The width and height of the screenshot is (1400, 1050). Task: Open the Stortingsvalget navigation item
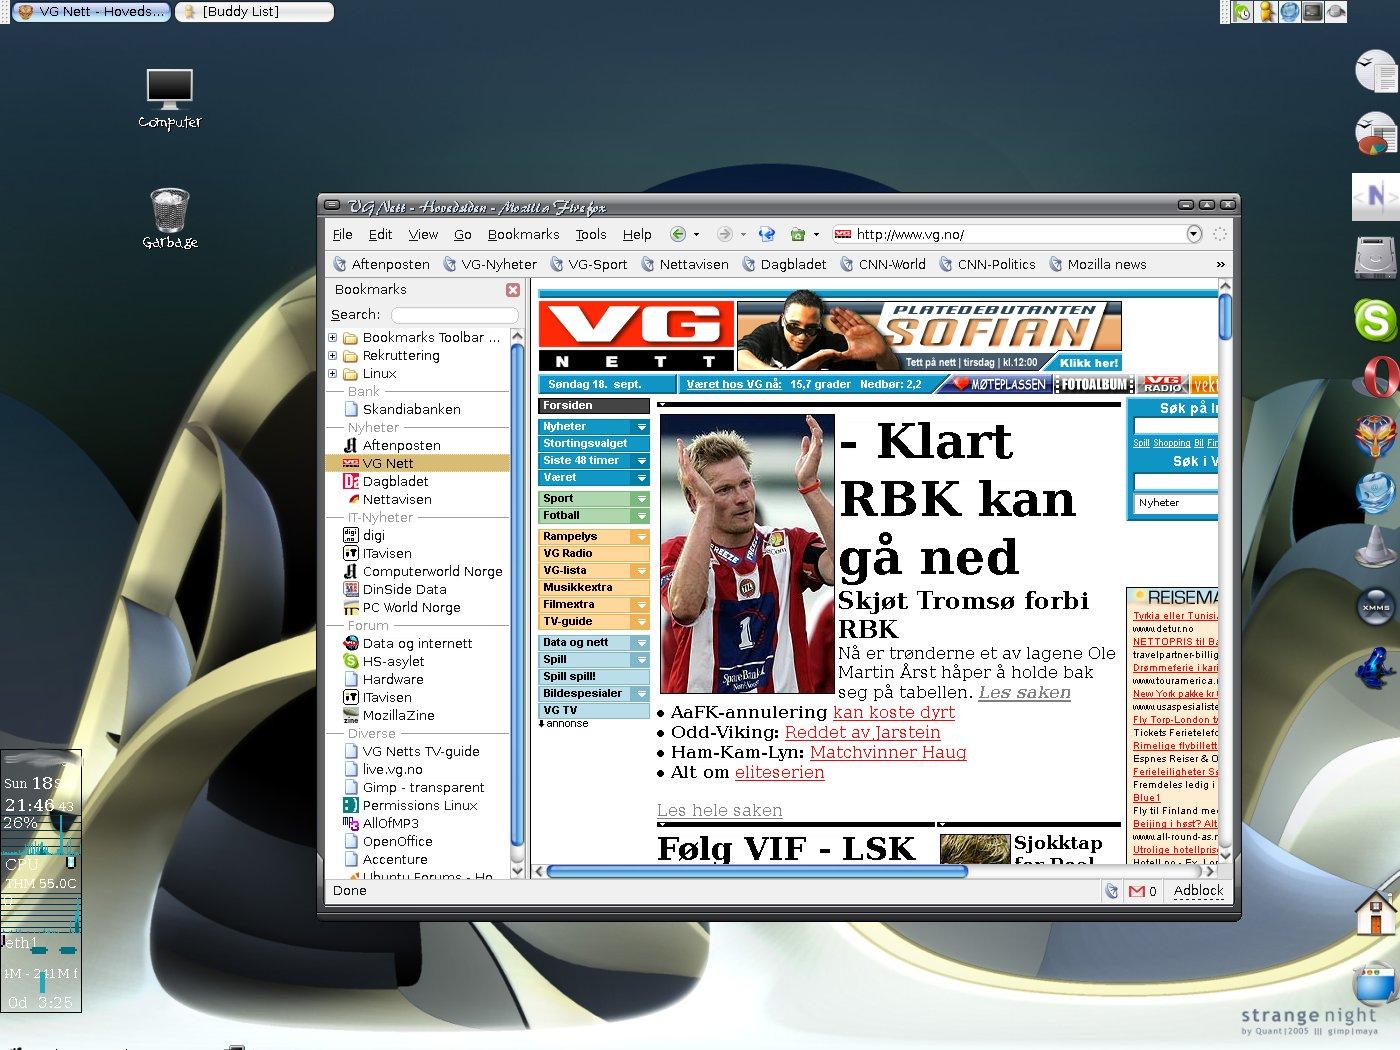tap(594, 443)
